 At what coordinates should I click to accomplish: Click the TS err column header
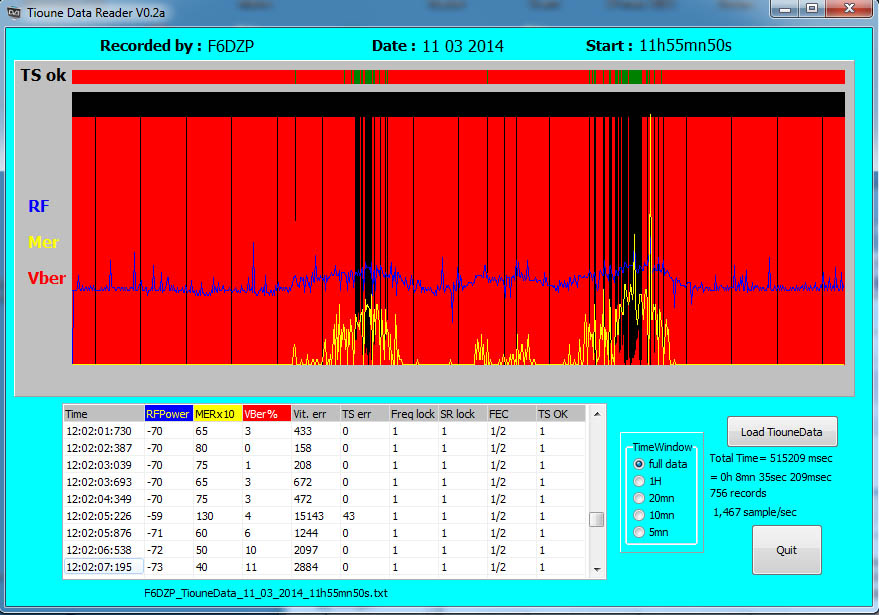click(364, 414)
